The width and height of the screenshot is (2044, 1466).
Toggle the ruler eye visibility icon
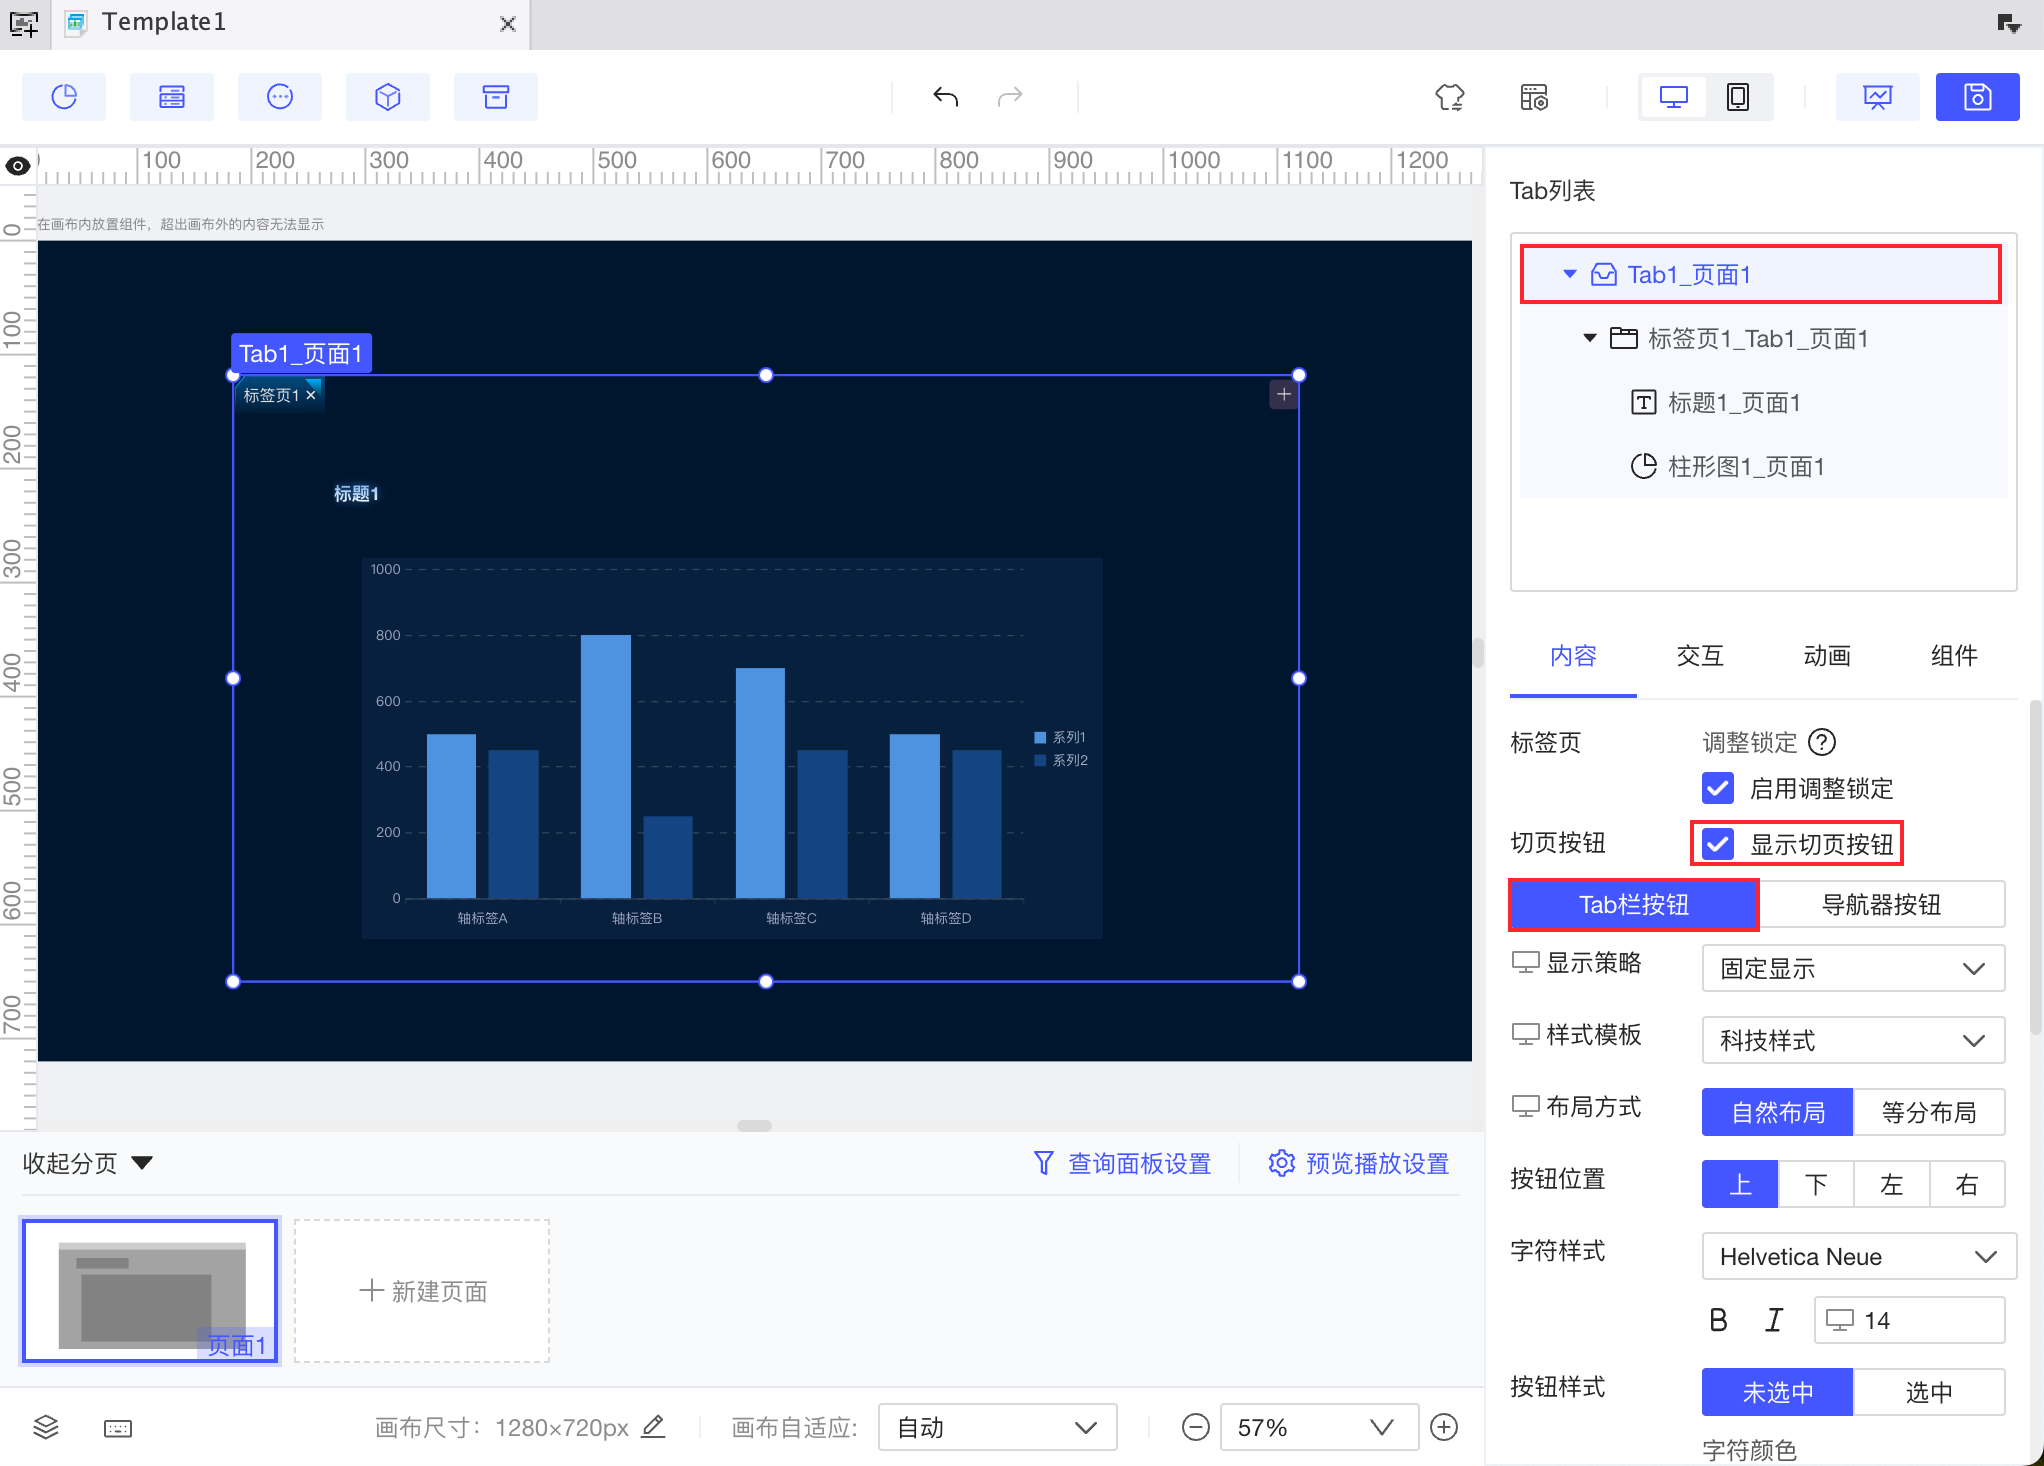click(x=18, y=166)
